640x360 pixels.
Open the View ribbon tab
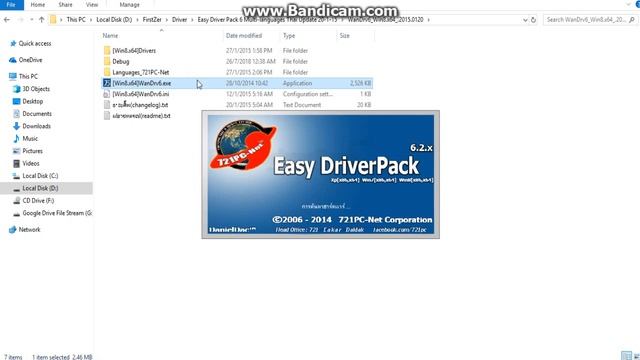92,4
